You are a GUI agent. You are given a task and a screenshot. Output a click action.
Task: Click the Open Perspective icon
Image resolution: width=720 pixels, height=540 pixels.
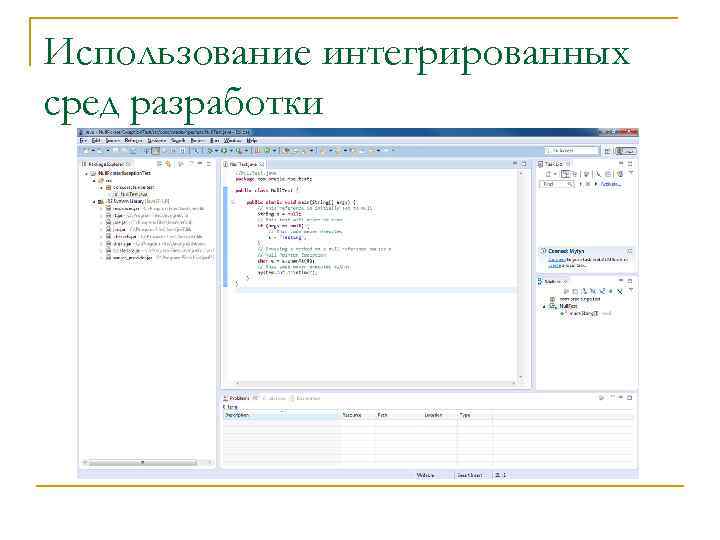(x=607, y=151)
